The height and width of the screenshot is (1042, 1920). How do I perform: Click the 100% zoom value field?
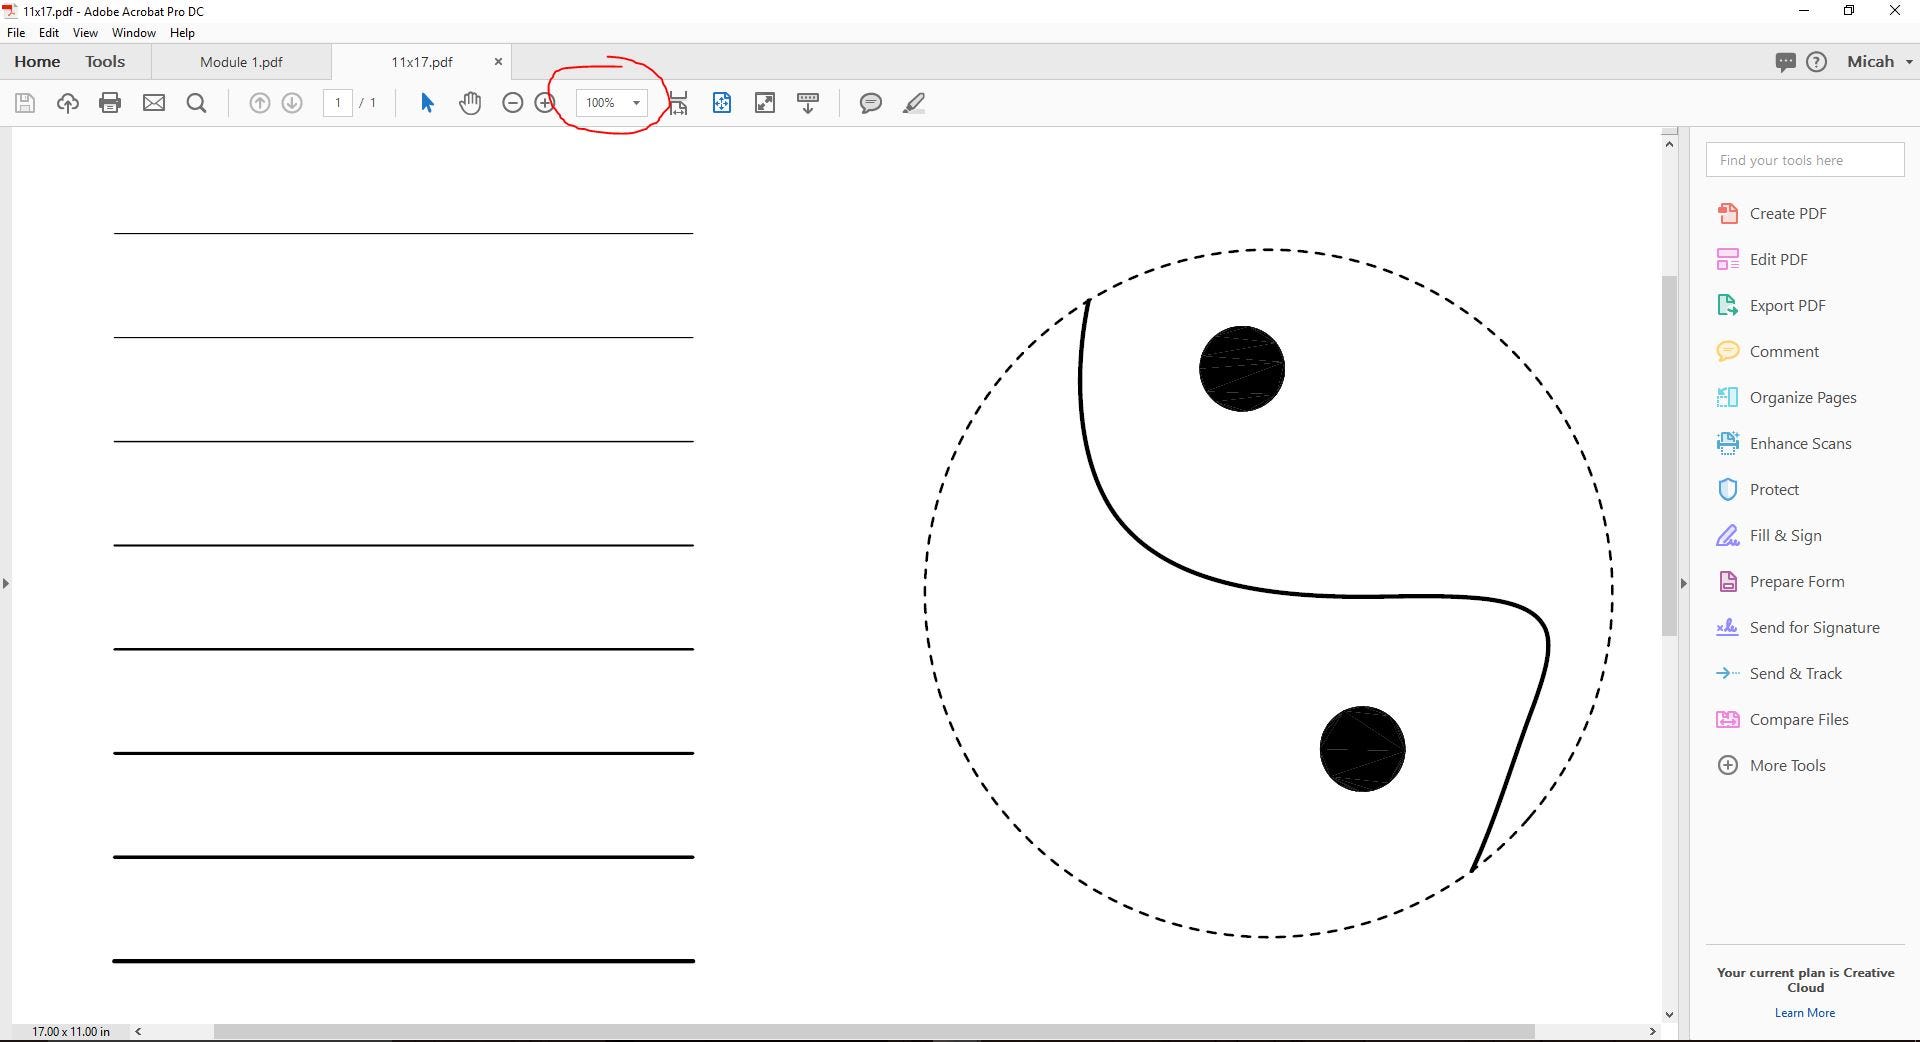click(601, 103)
